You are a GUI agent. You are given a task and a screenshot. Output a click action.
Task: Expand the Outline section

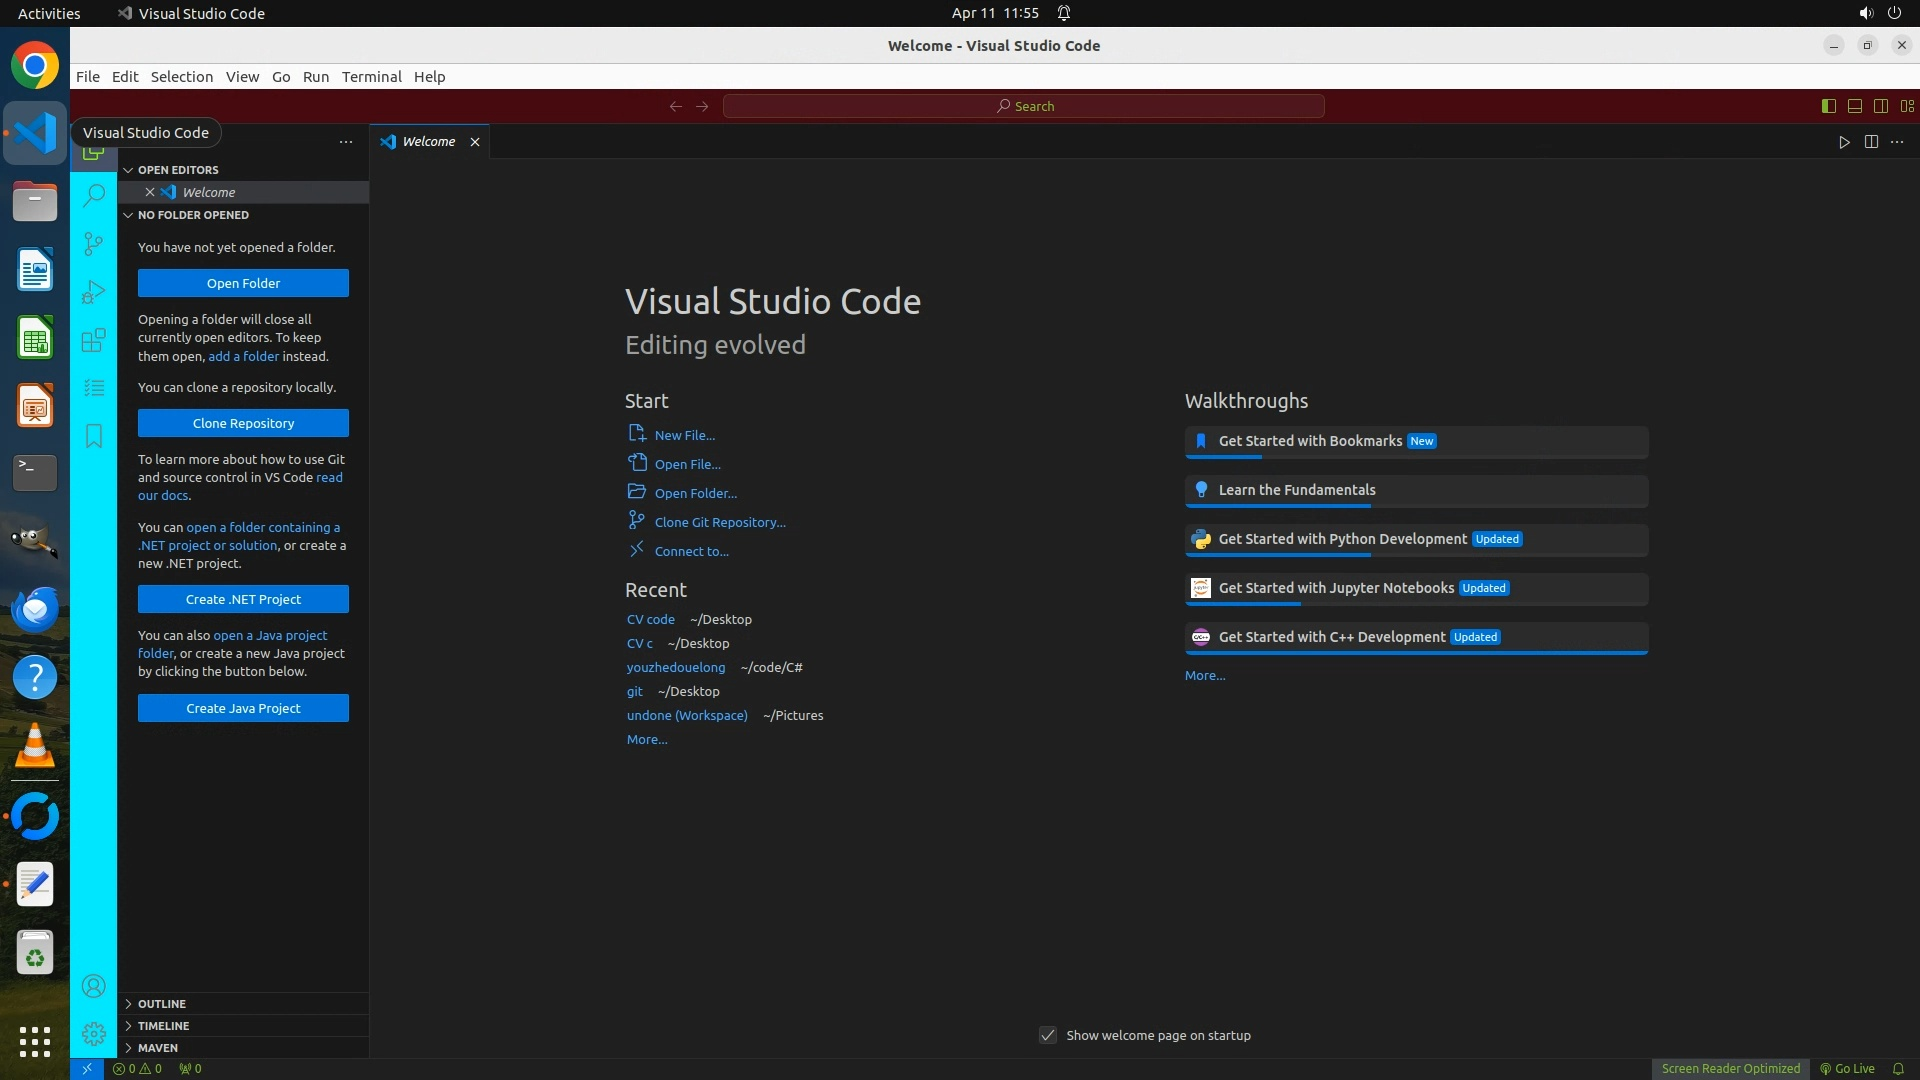162,1004
